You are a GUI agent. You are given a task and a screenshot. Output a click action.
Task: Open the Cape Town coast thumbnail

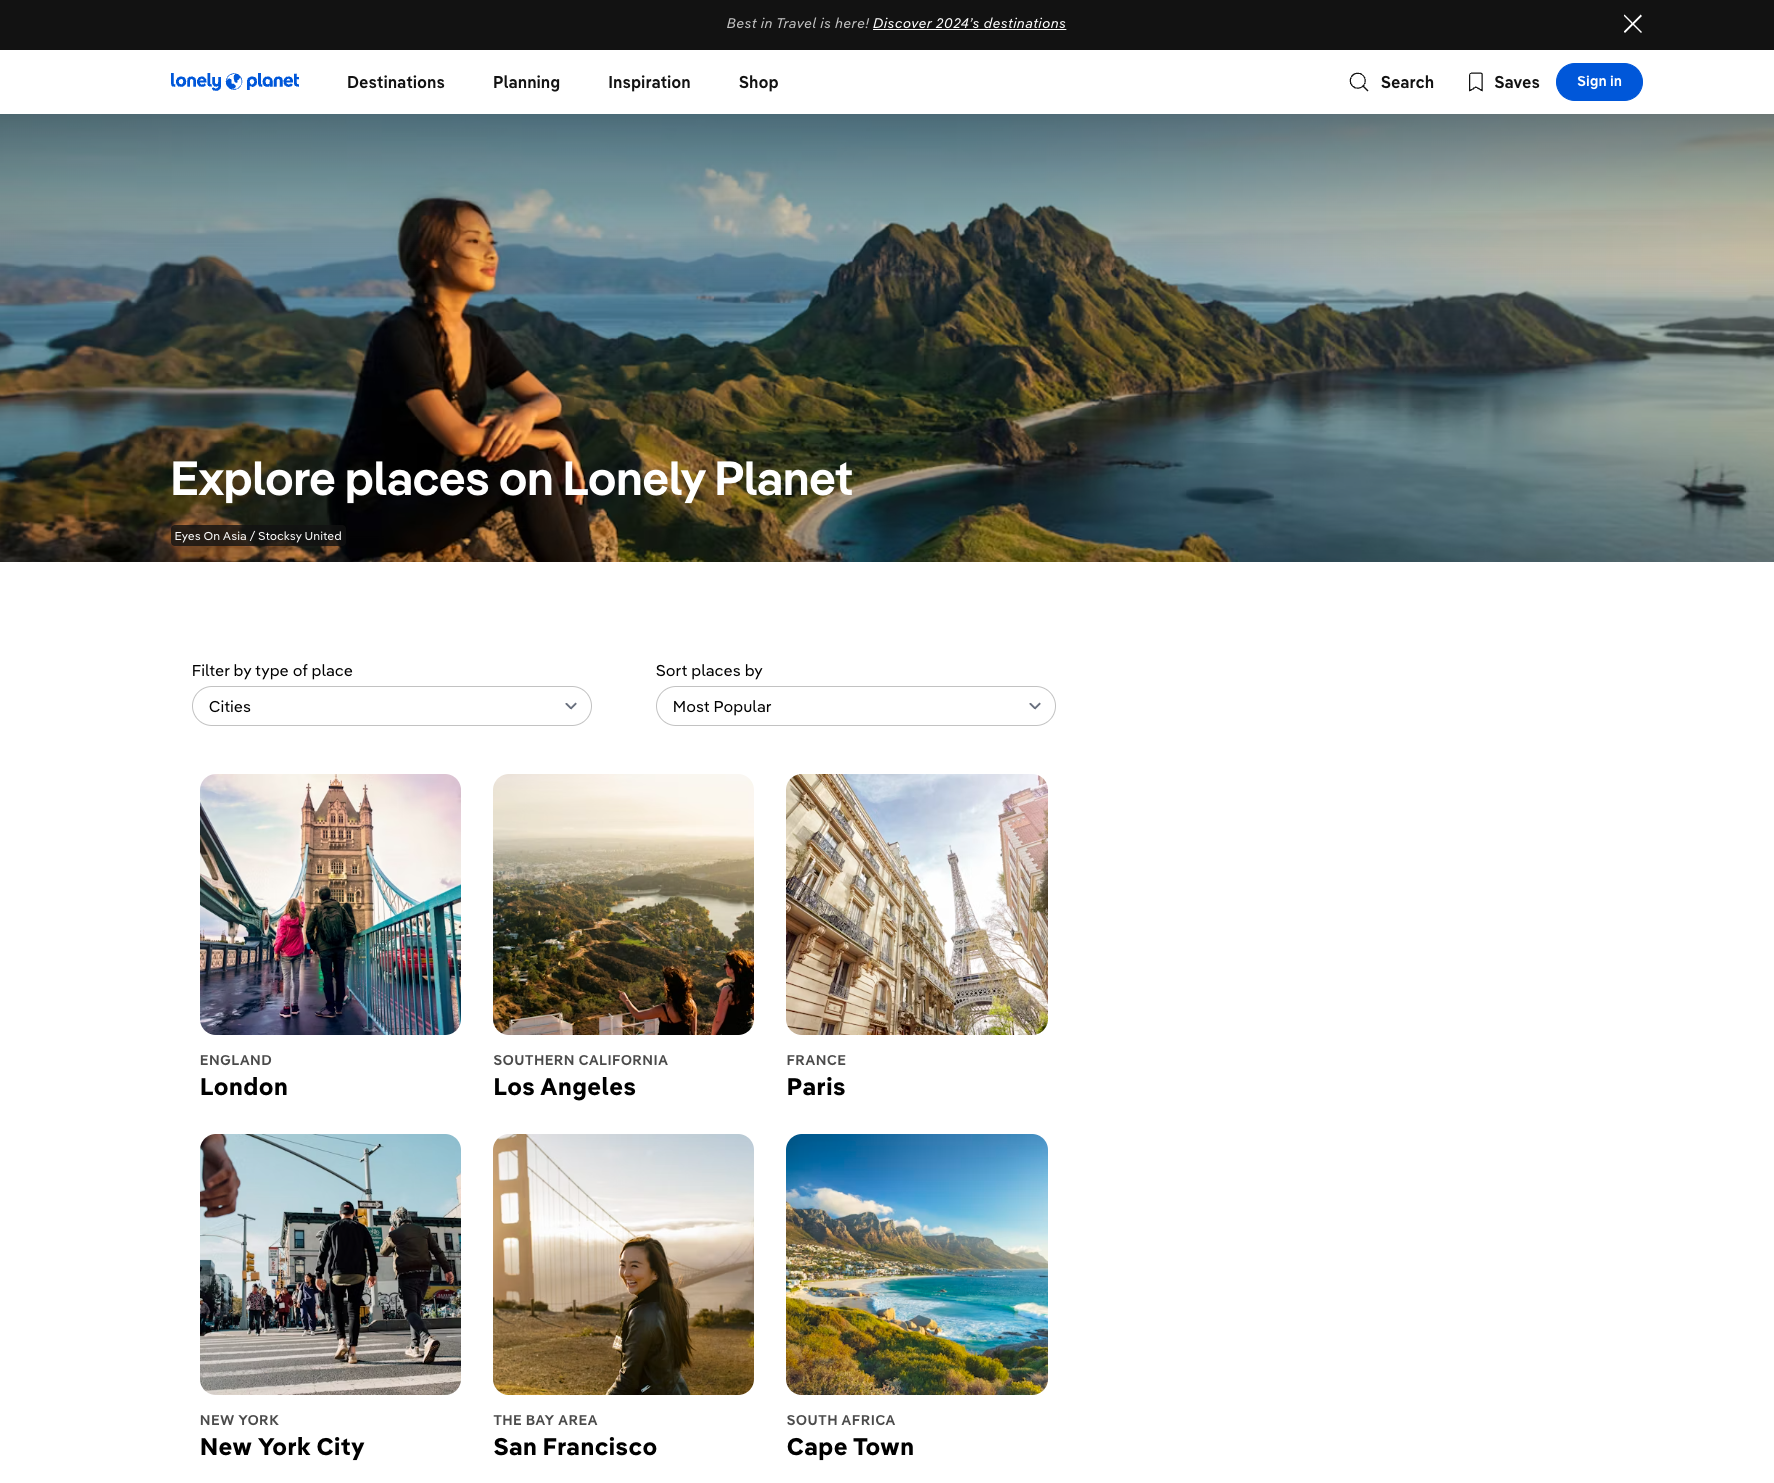[917, 1264]
